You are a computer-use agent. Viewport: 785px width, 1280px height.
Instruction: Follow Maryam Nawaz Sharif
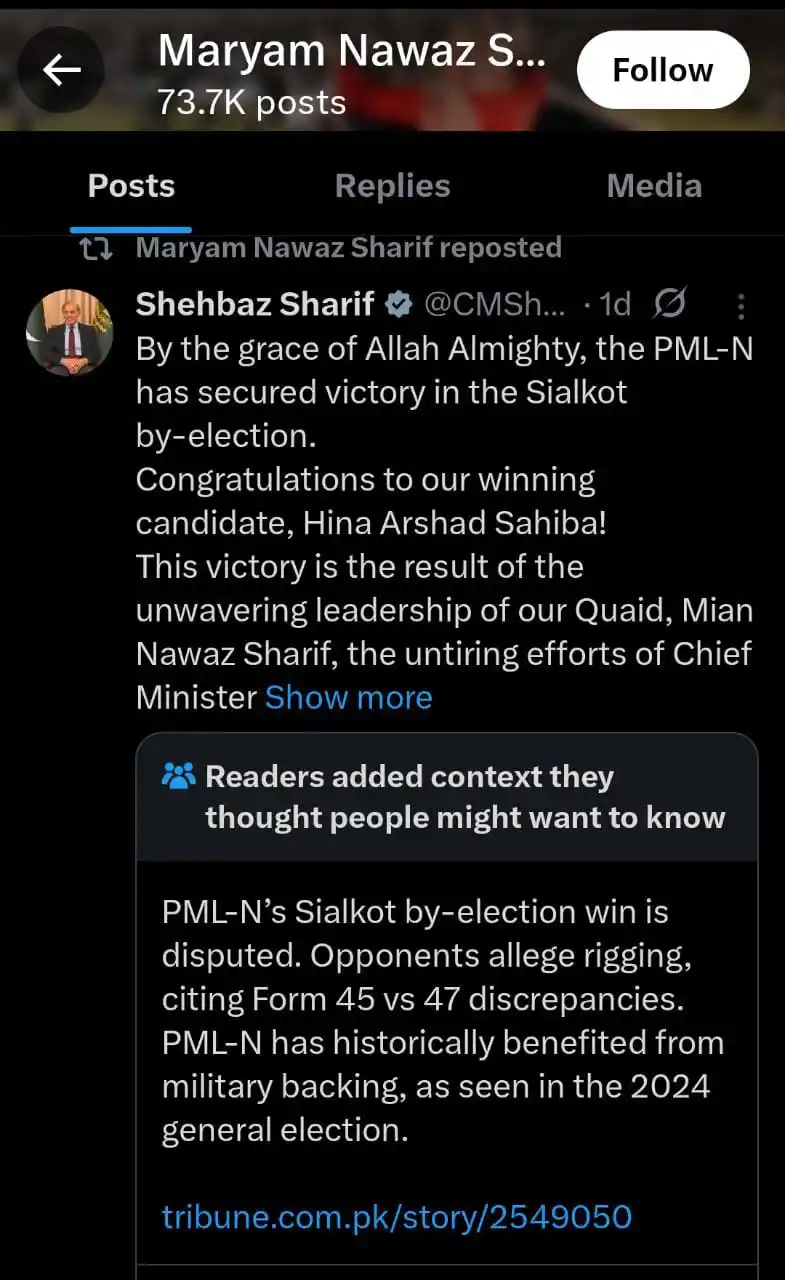coord(663,70)
